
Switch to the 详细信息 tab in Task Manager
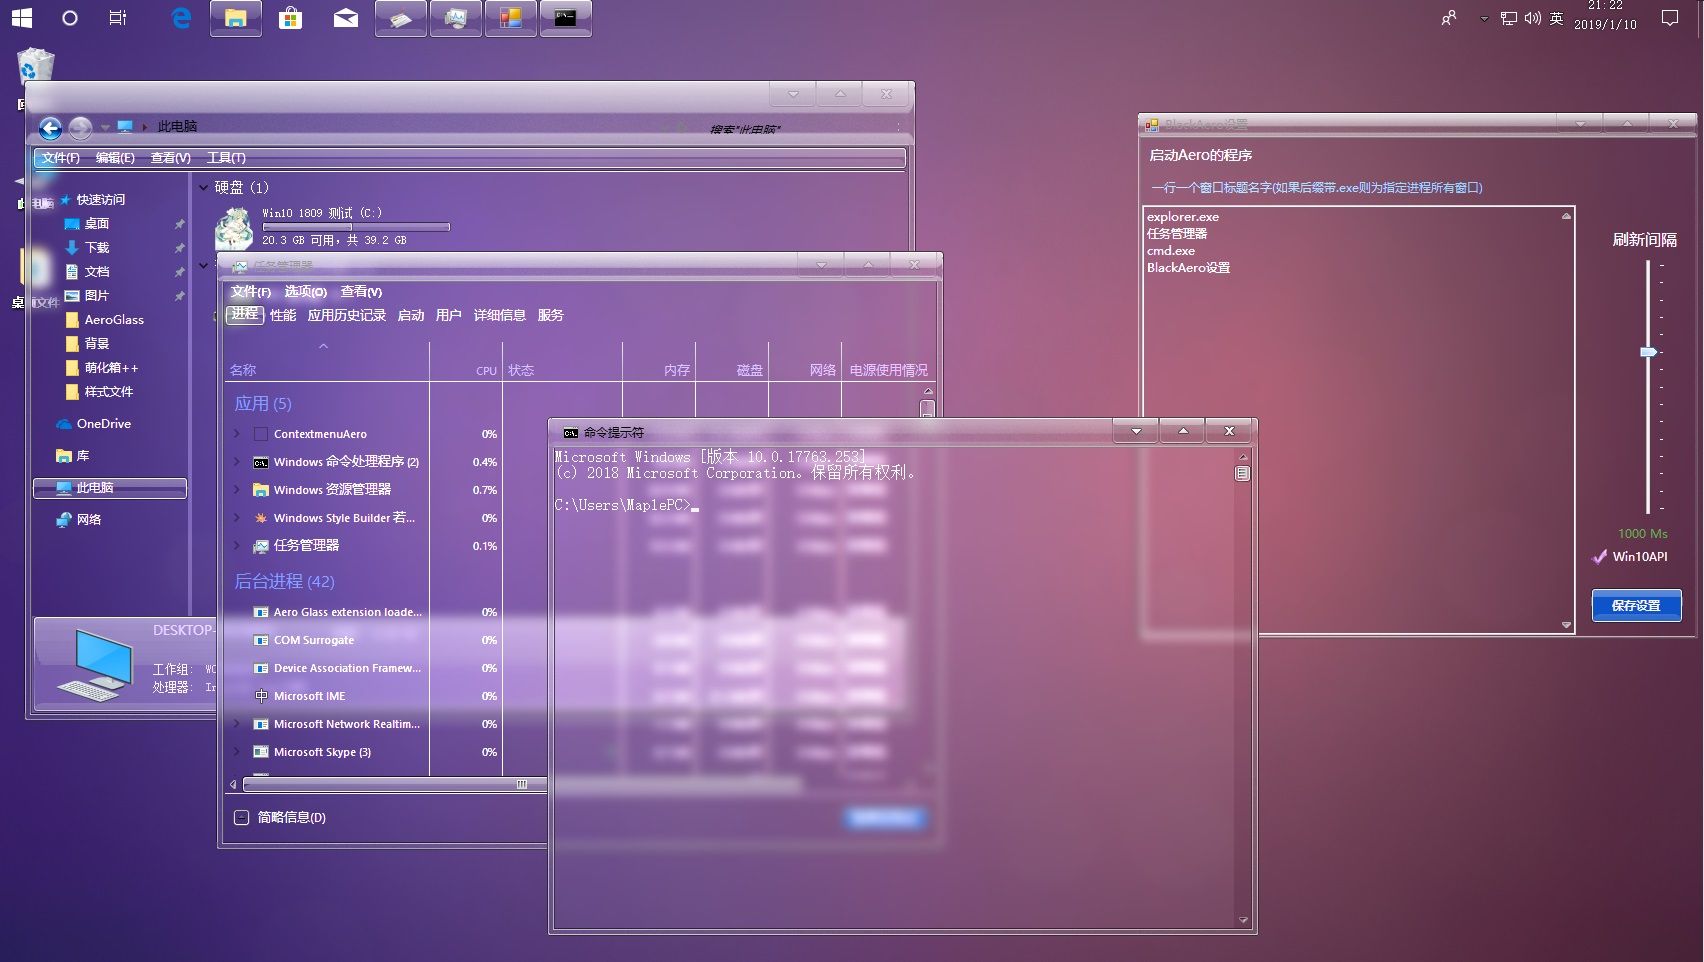499,315
